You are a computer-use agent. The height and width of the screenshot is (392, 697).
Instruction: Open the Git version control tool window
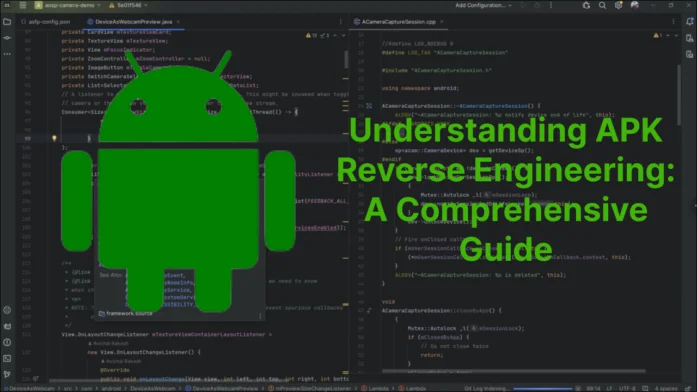click(x=7, y=374)
